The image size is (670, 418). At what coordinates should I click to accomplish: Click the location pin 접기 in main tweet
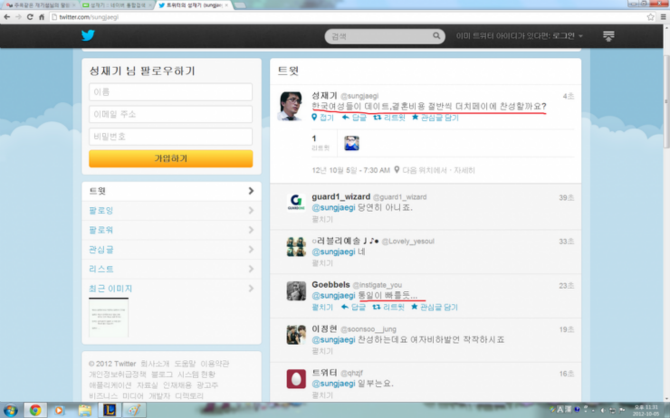[323, 118]
